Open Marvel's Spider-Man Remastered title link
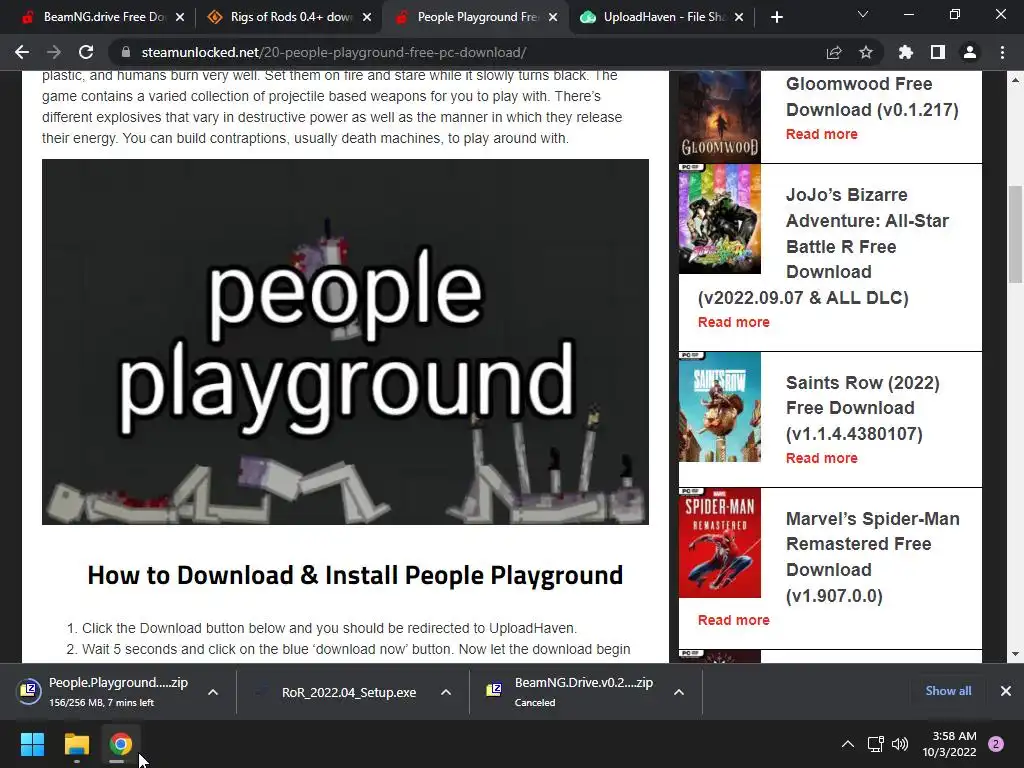1024x768 pixels. tap(872, 557)
